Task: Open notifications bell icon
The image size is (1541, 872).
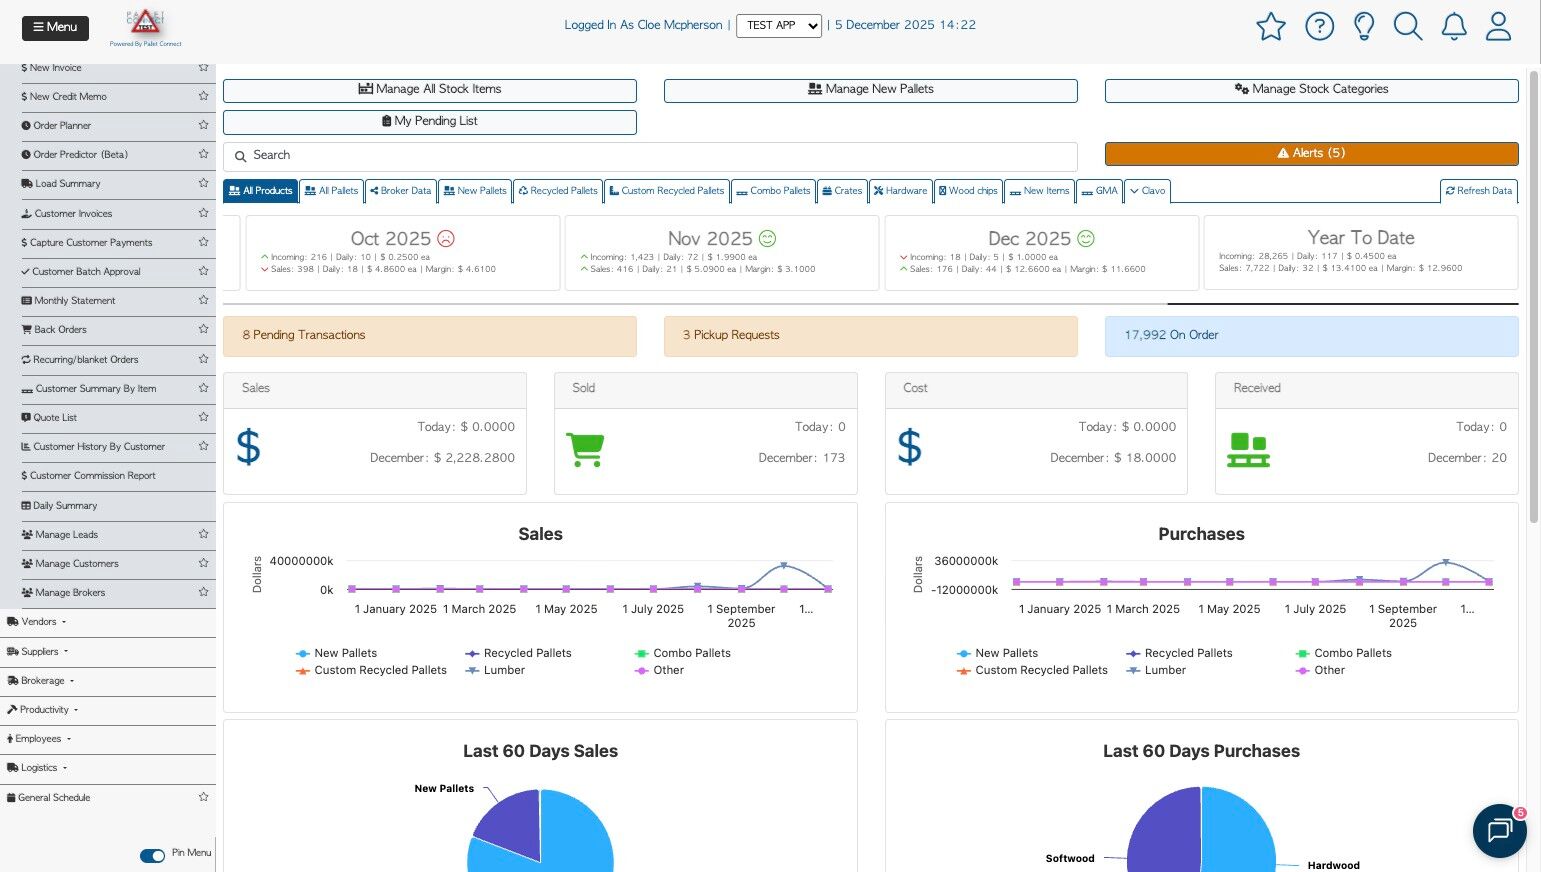Action: (1454, 26)
